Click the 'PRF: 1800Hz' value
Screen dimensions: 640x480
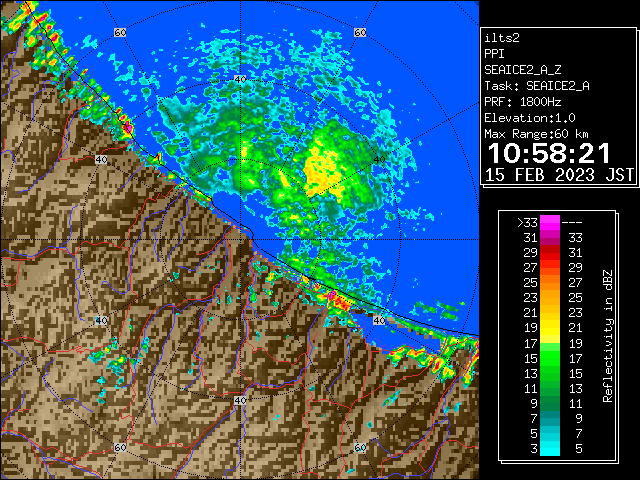523,102
